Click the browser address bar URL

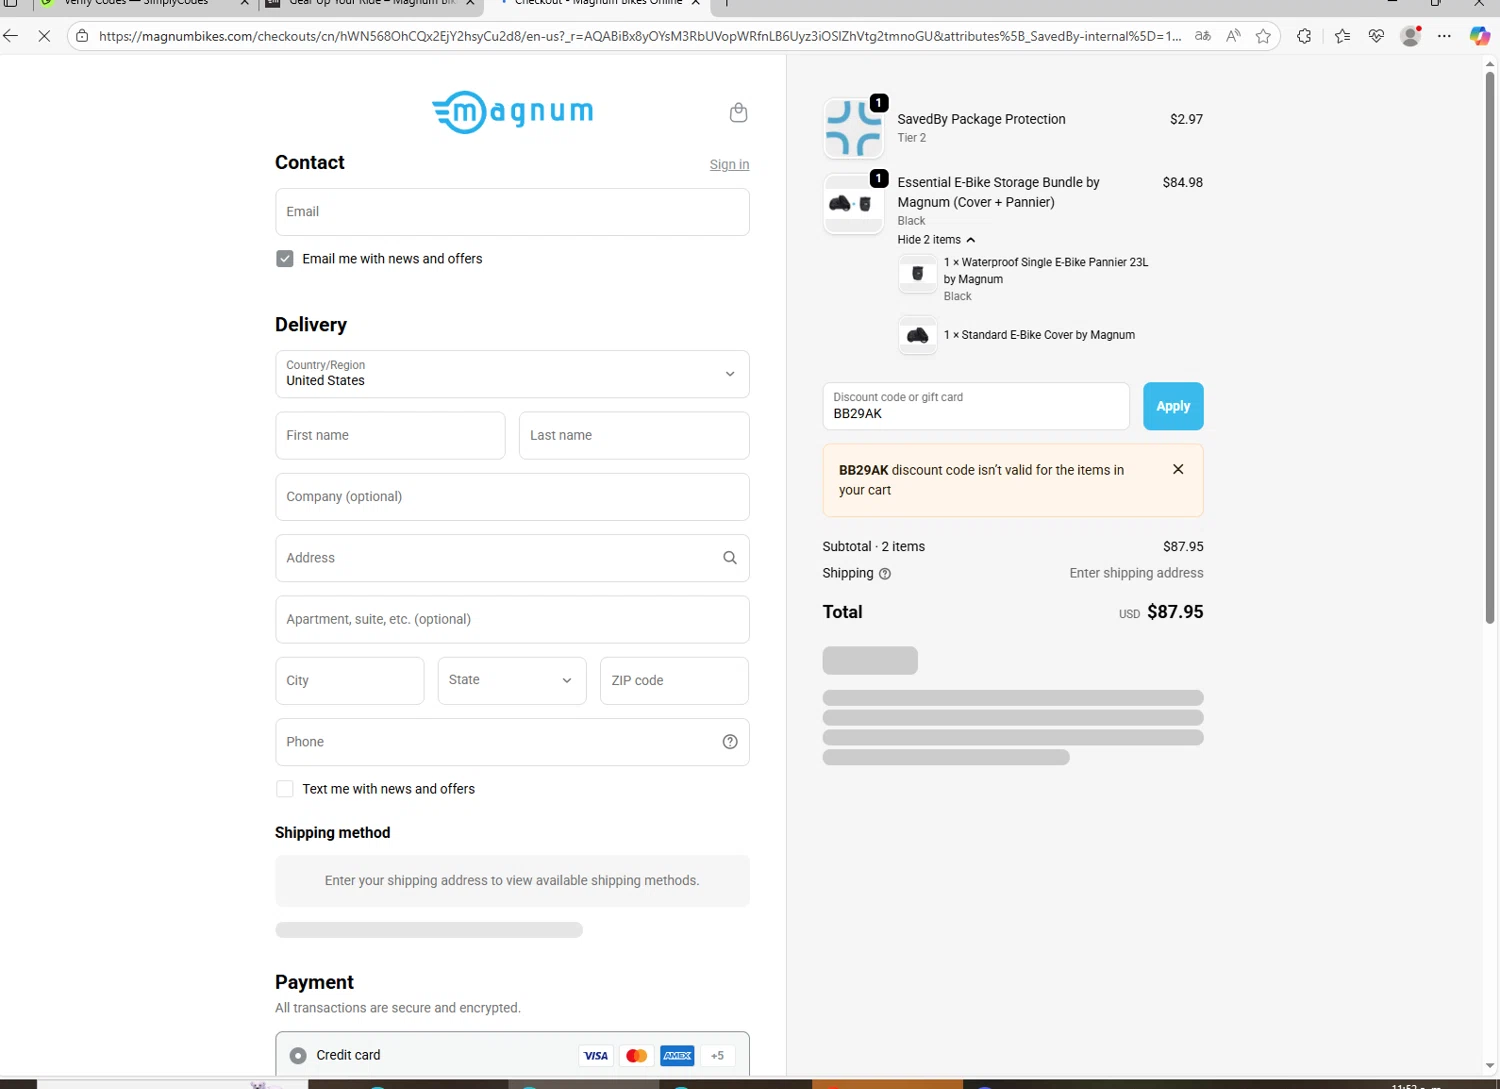click(x=640, y=36)
